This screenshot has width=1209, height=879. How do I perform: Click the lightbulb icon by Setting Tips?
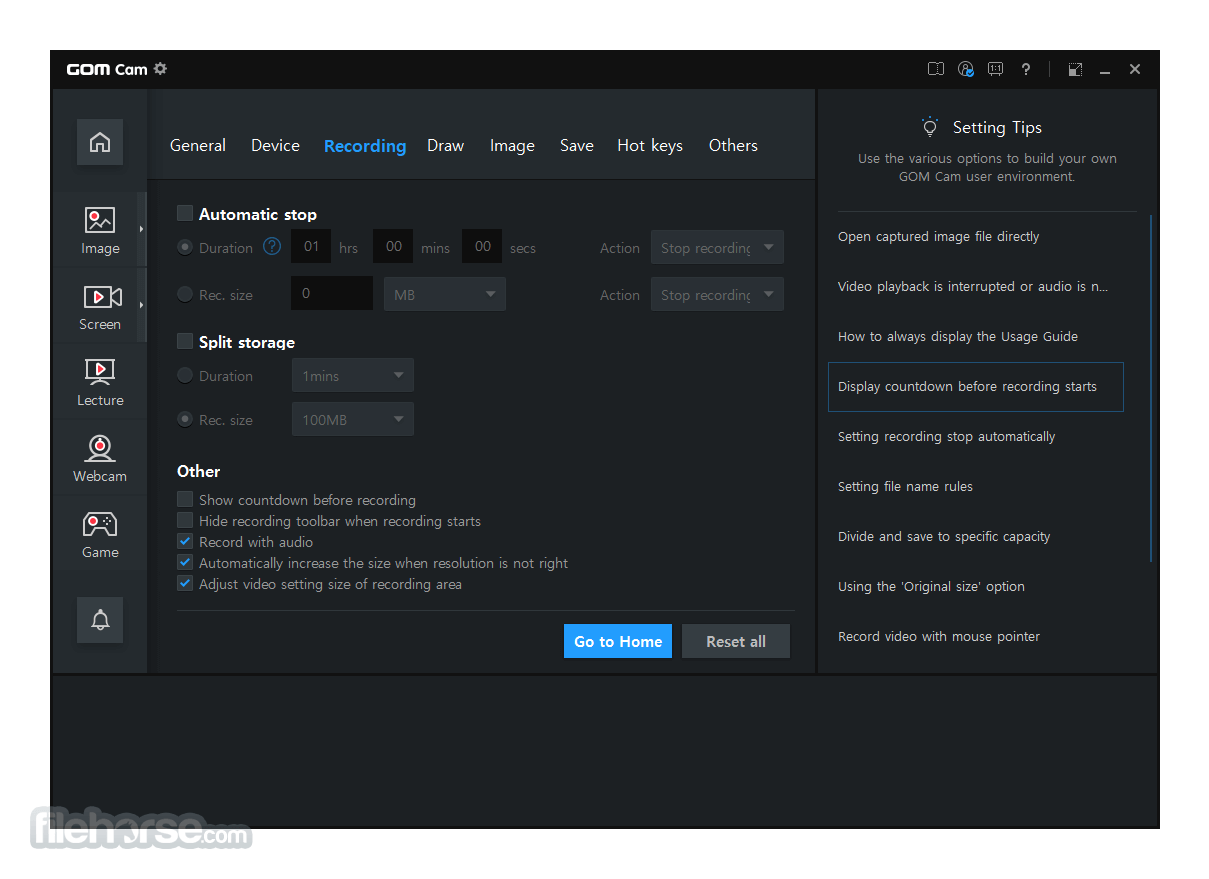930,127
